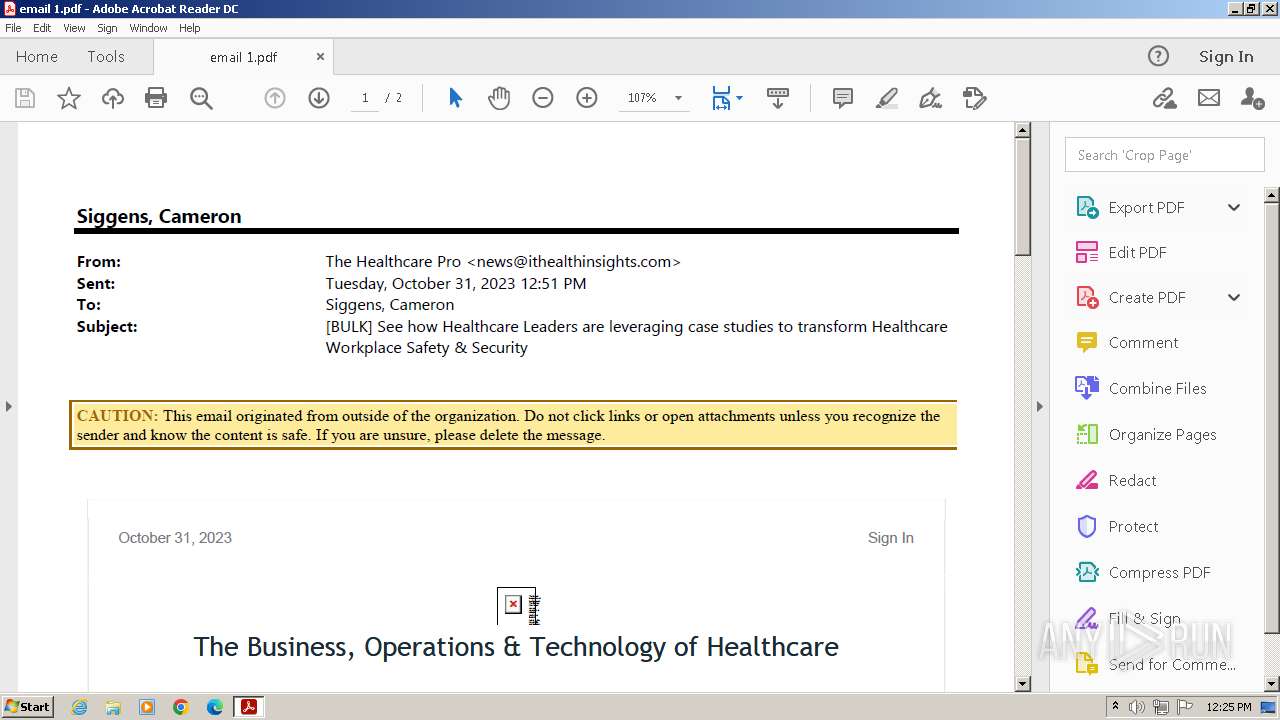Expand Export PDF chevron
1280x720 pixels.
pyautogui.click(x=1234, y=207)
